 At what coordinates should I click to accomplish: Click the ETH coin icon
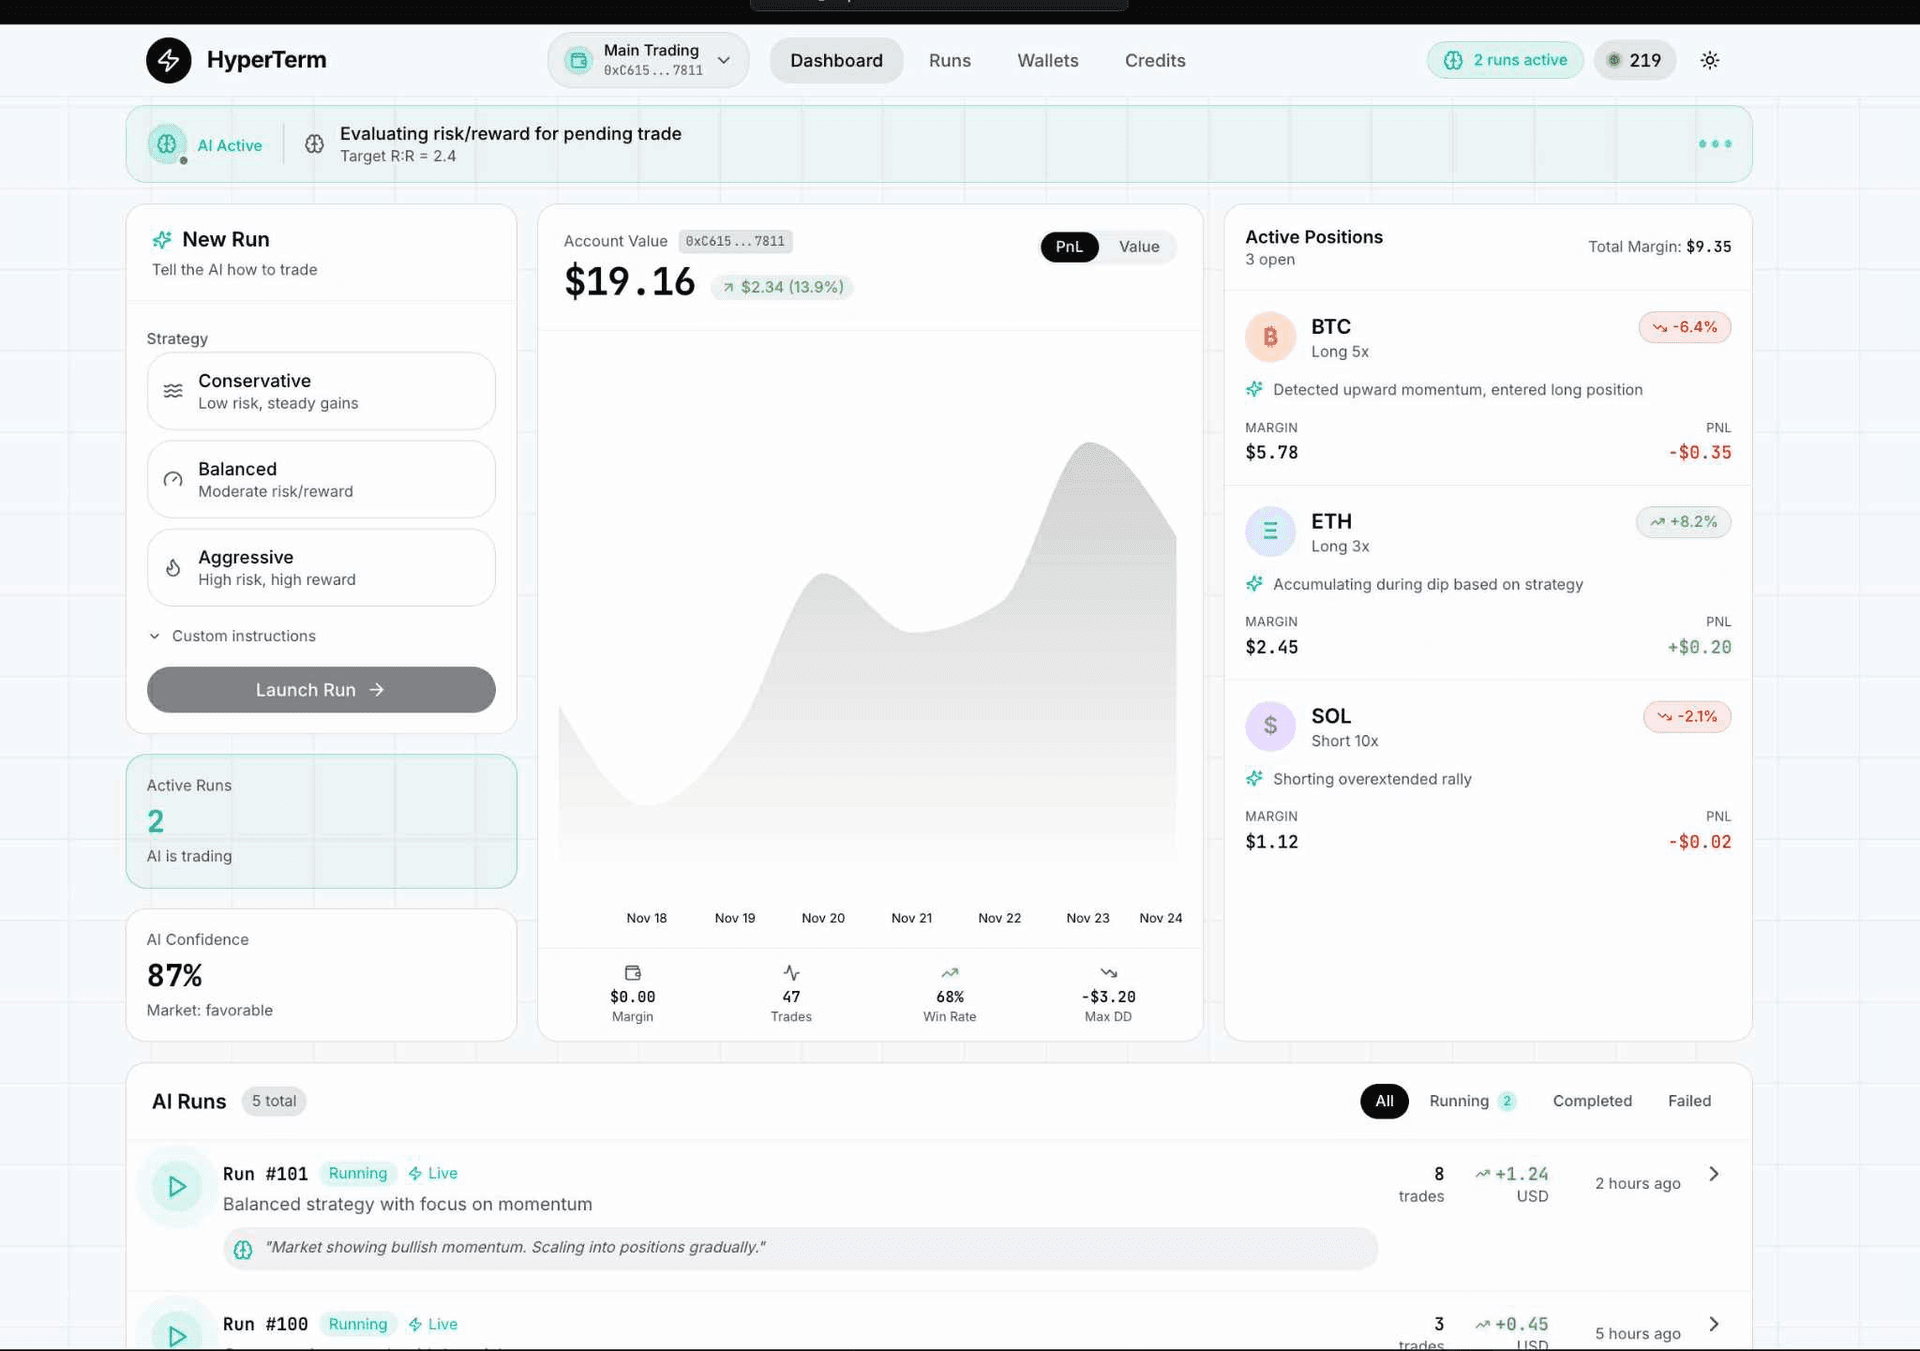(x=1270, y=531)
